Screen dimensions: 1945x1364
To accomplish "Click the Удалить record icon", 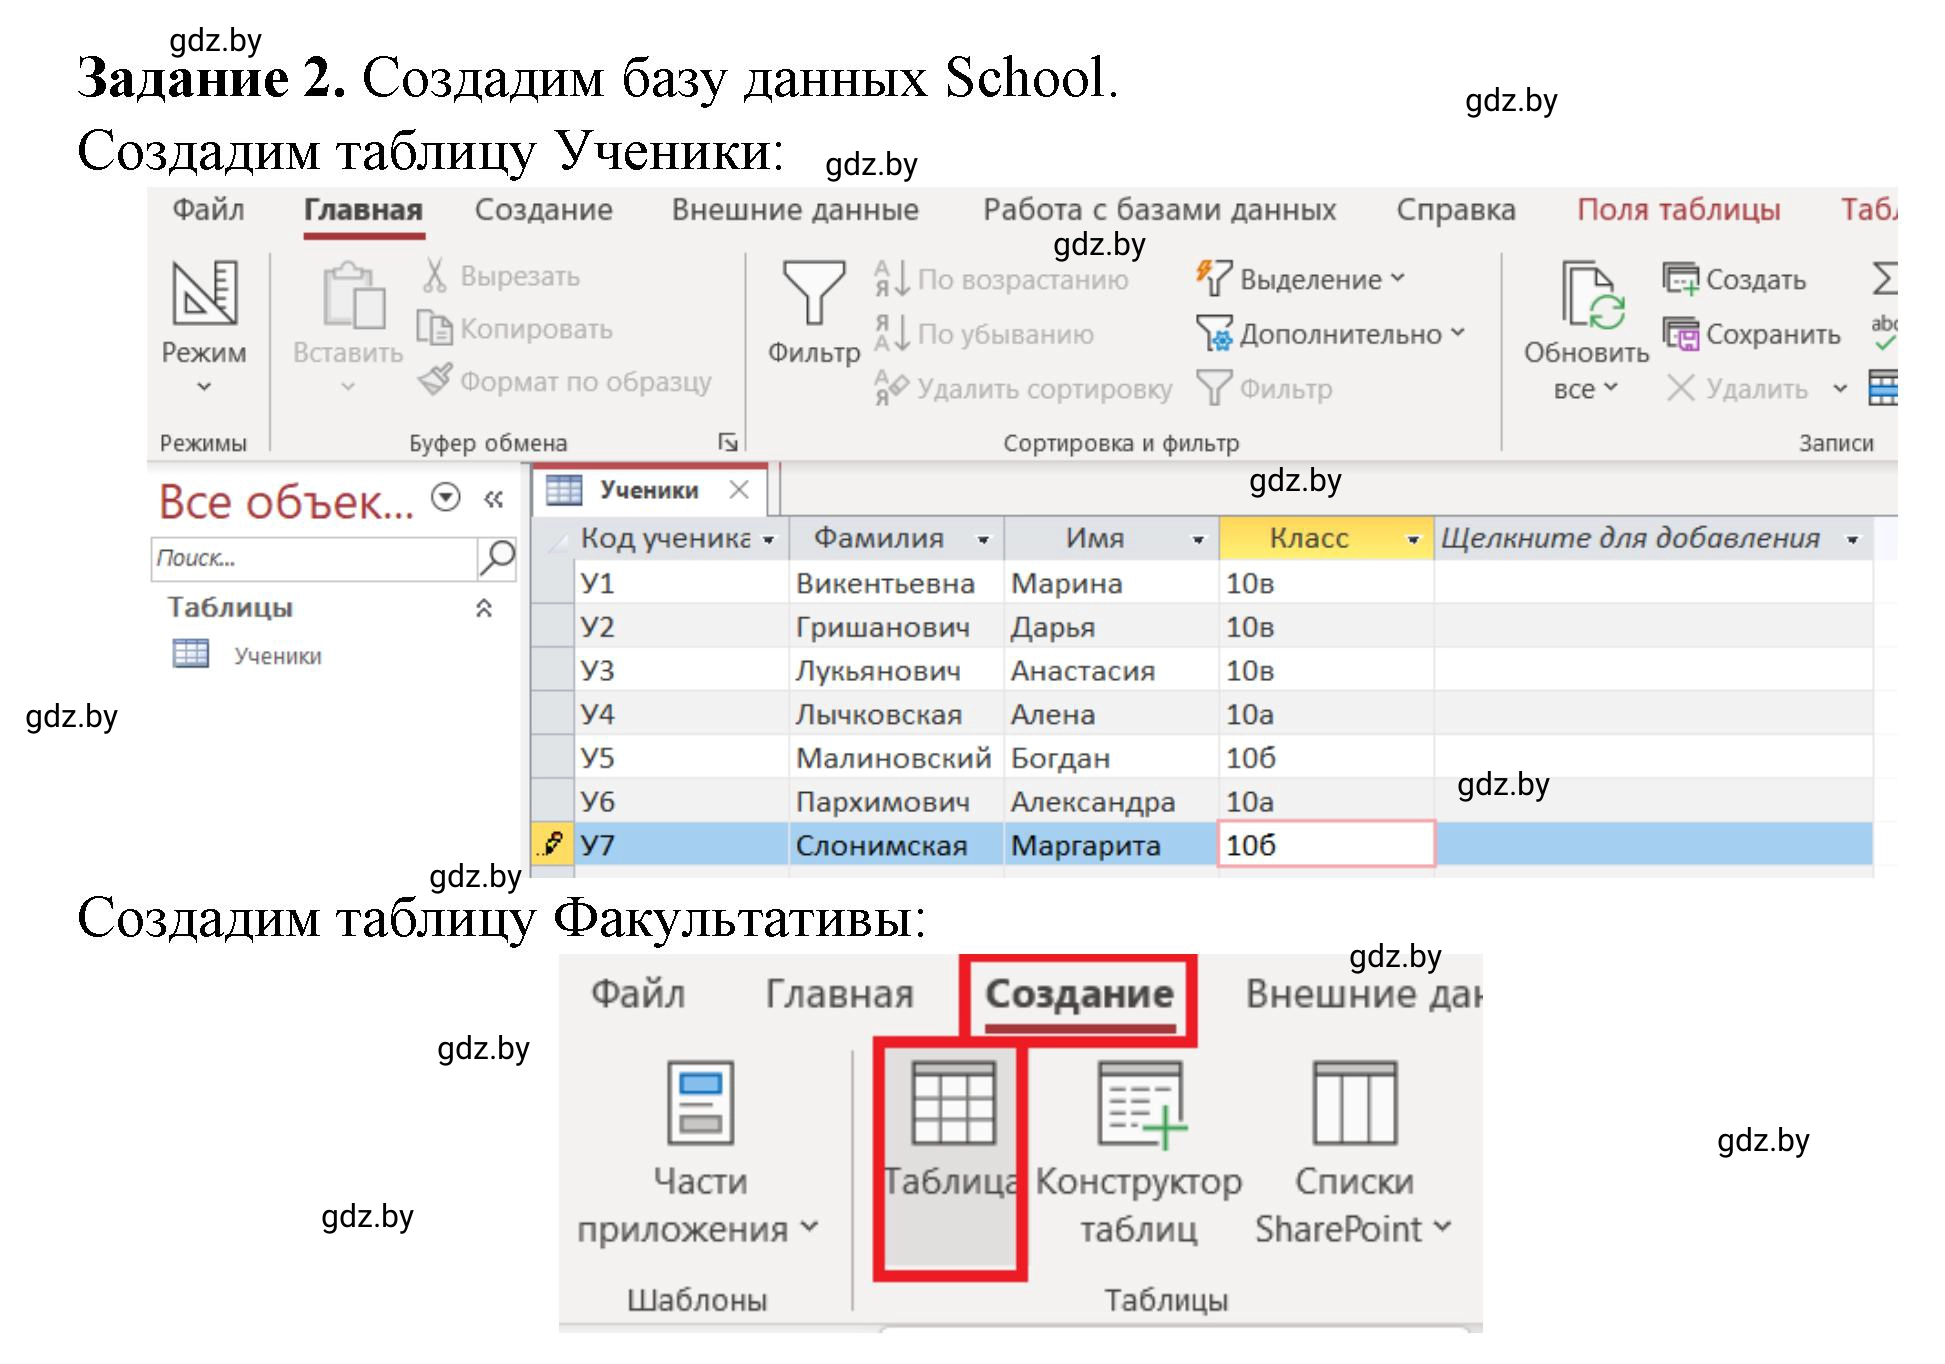I will pos(1681,388).
